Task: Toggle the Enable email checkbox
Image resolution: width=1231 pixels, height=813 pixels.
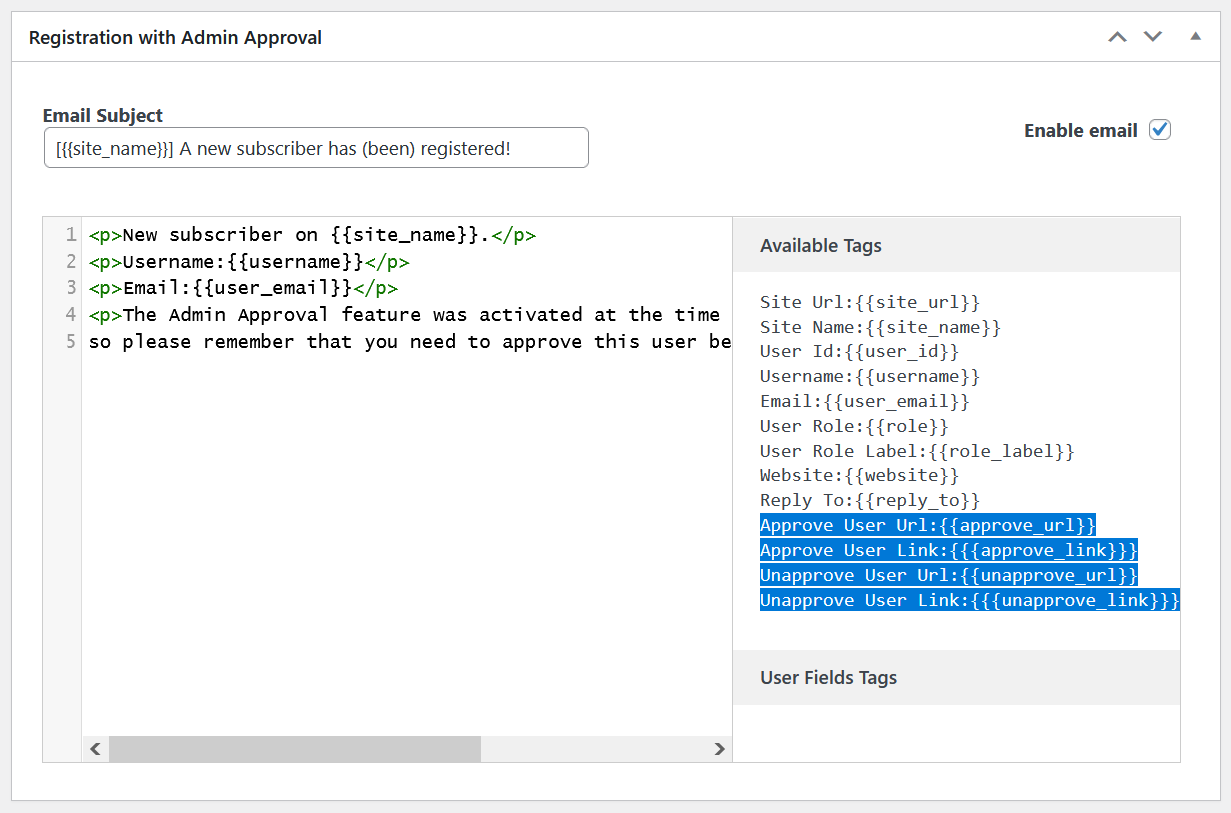Action: [x=1160, y=130]
